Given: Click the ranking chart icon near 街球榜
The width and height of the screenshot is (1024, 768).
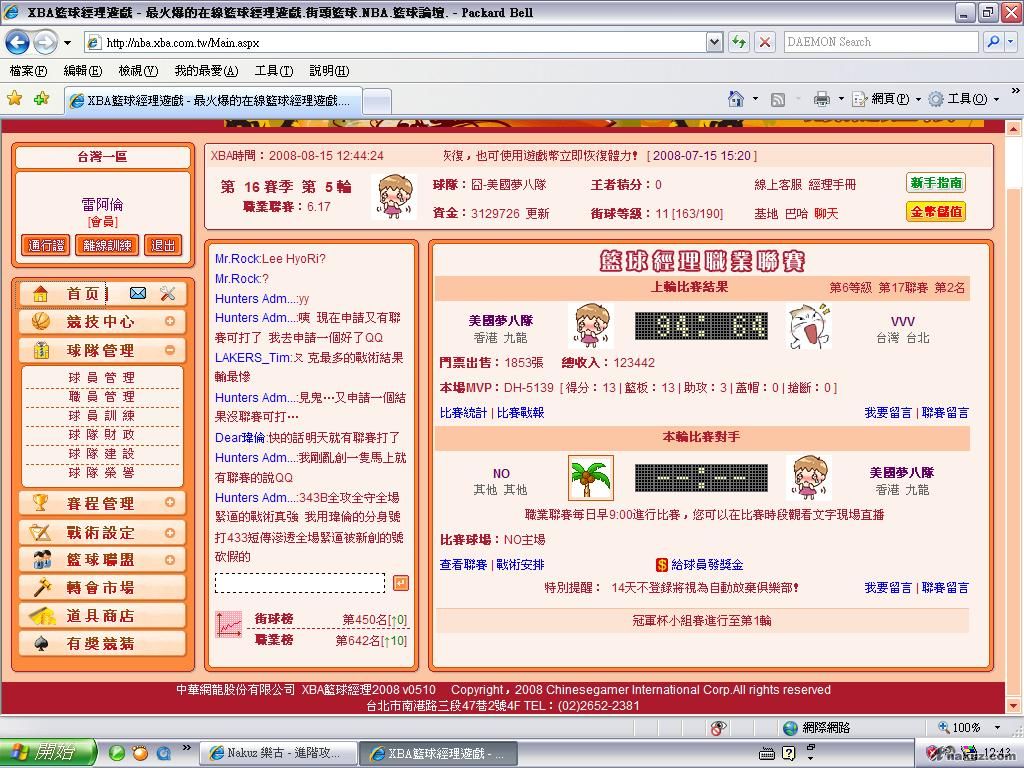Looking at the screenshot, I should 229,625.
